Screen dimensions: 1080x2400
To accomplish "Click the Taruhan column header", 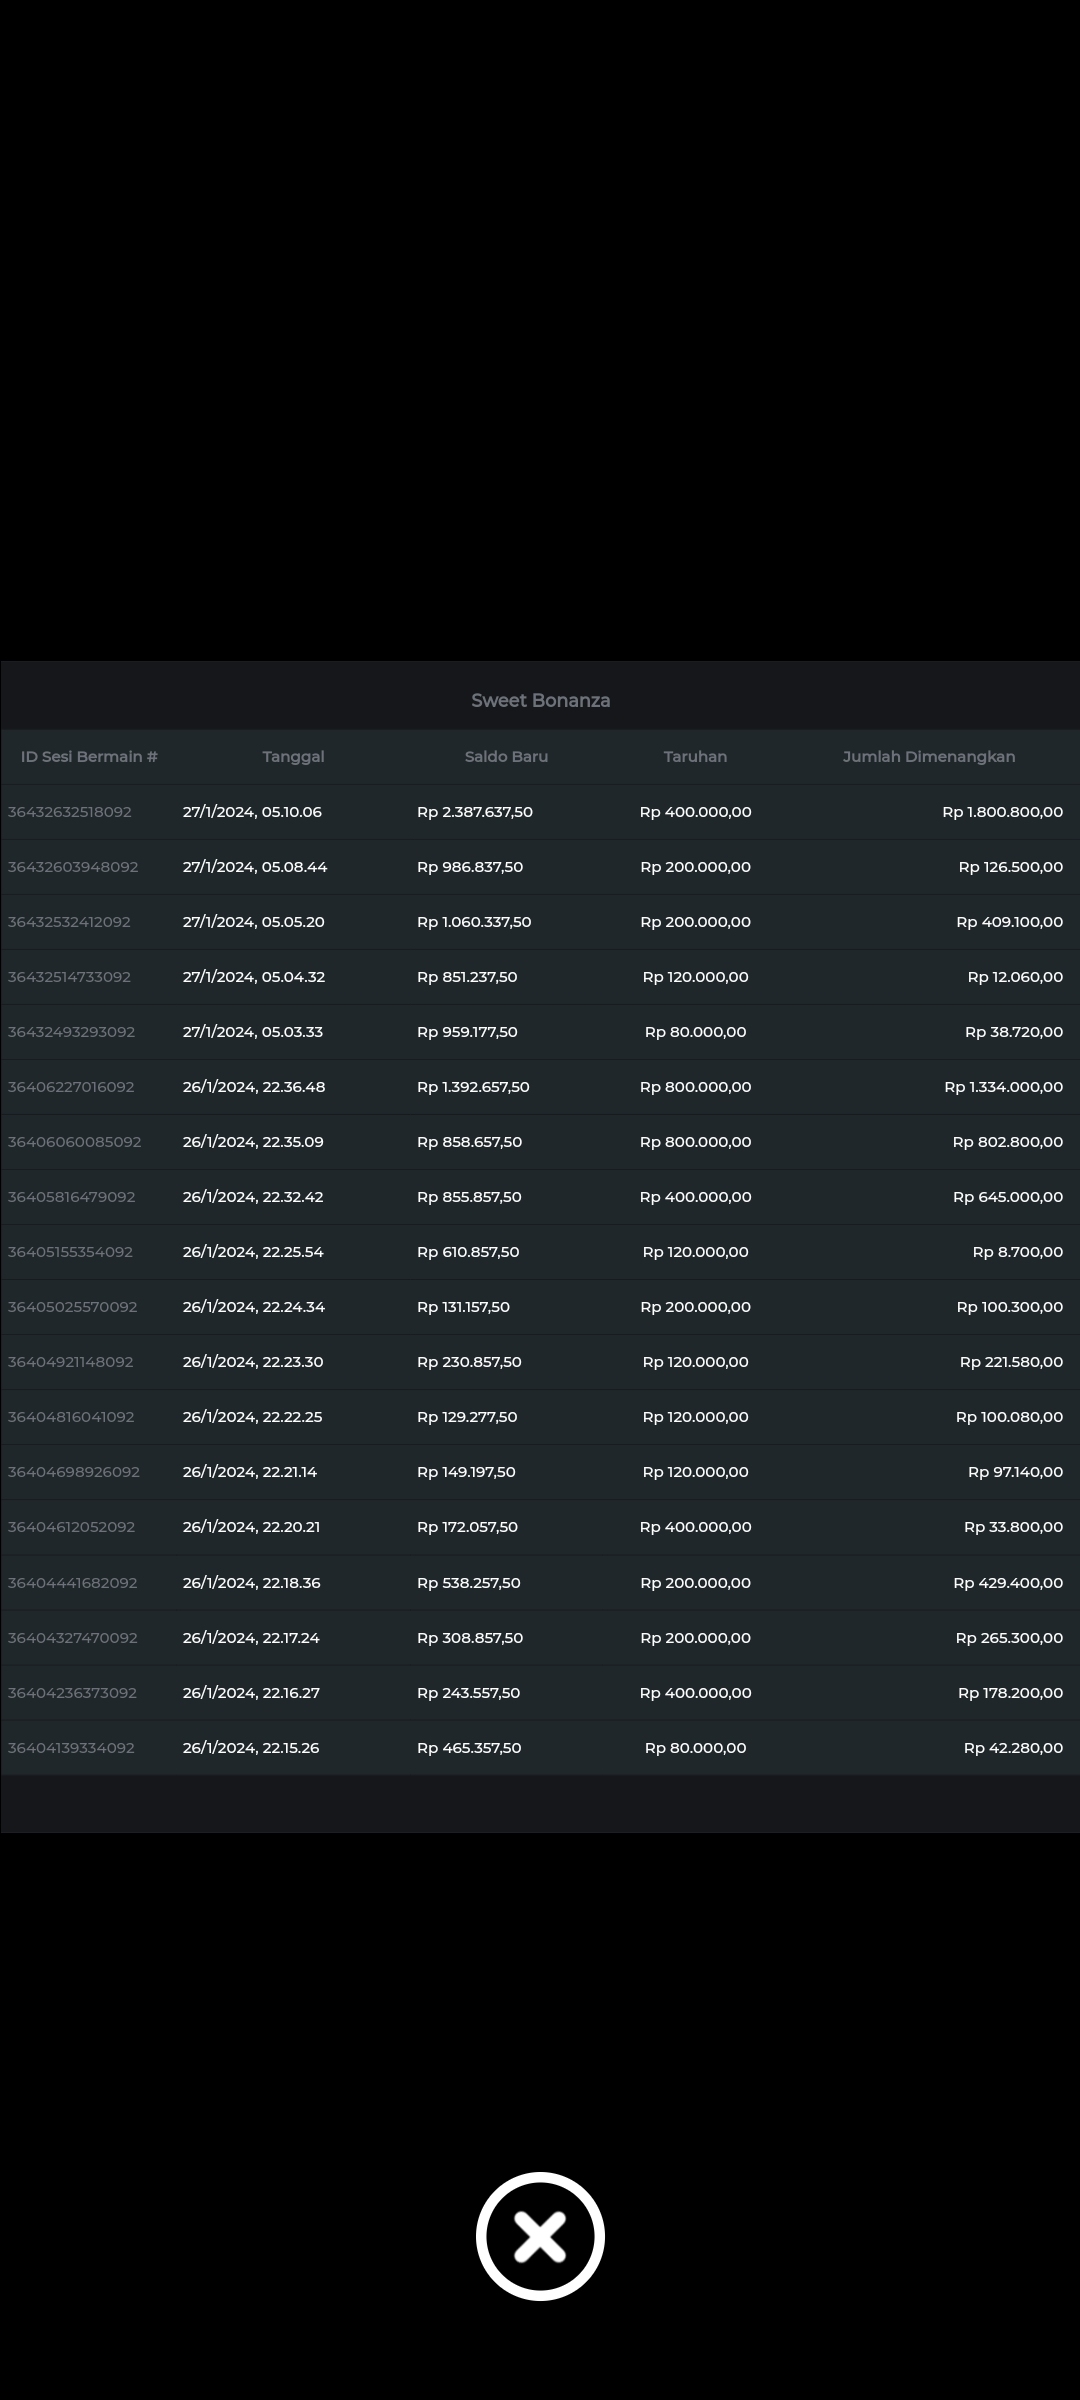I will click(x=695, y=757).
